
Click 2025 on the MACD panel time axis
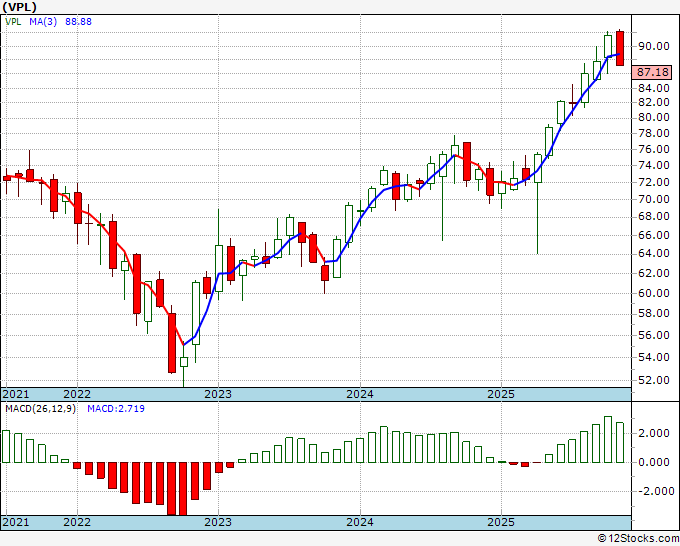click(501, 522)
